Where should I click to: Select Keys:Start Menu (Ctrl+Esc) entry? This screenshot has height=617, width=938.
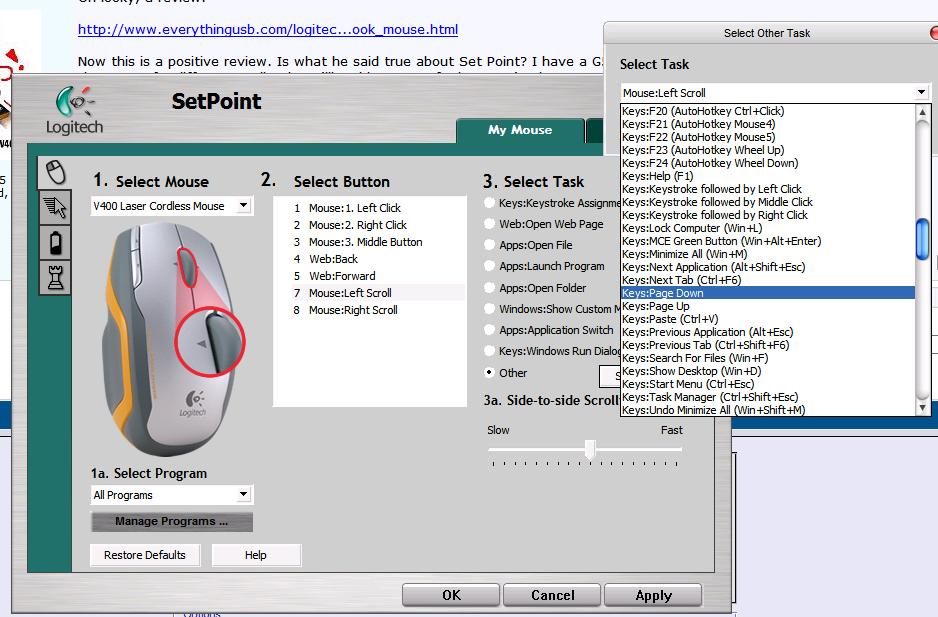(x=768, y=384)
